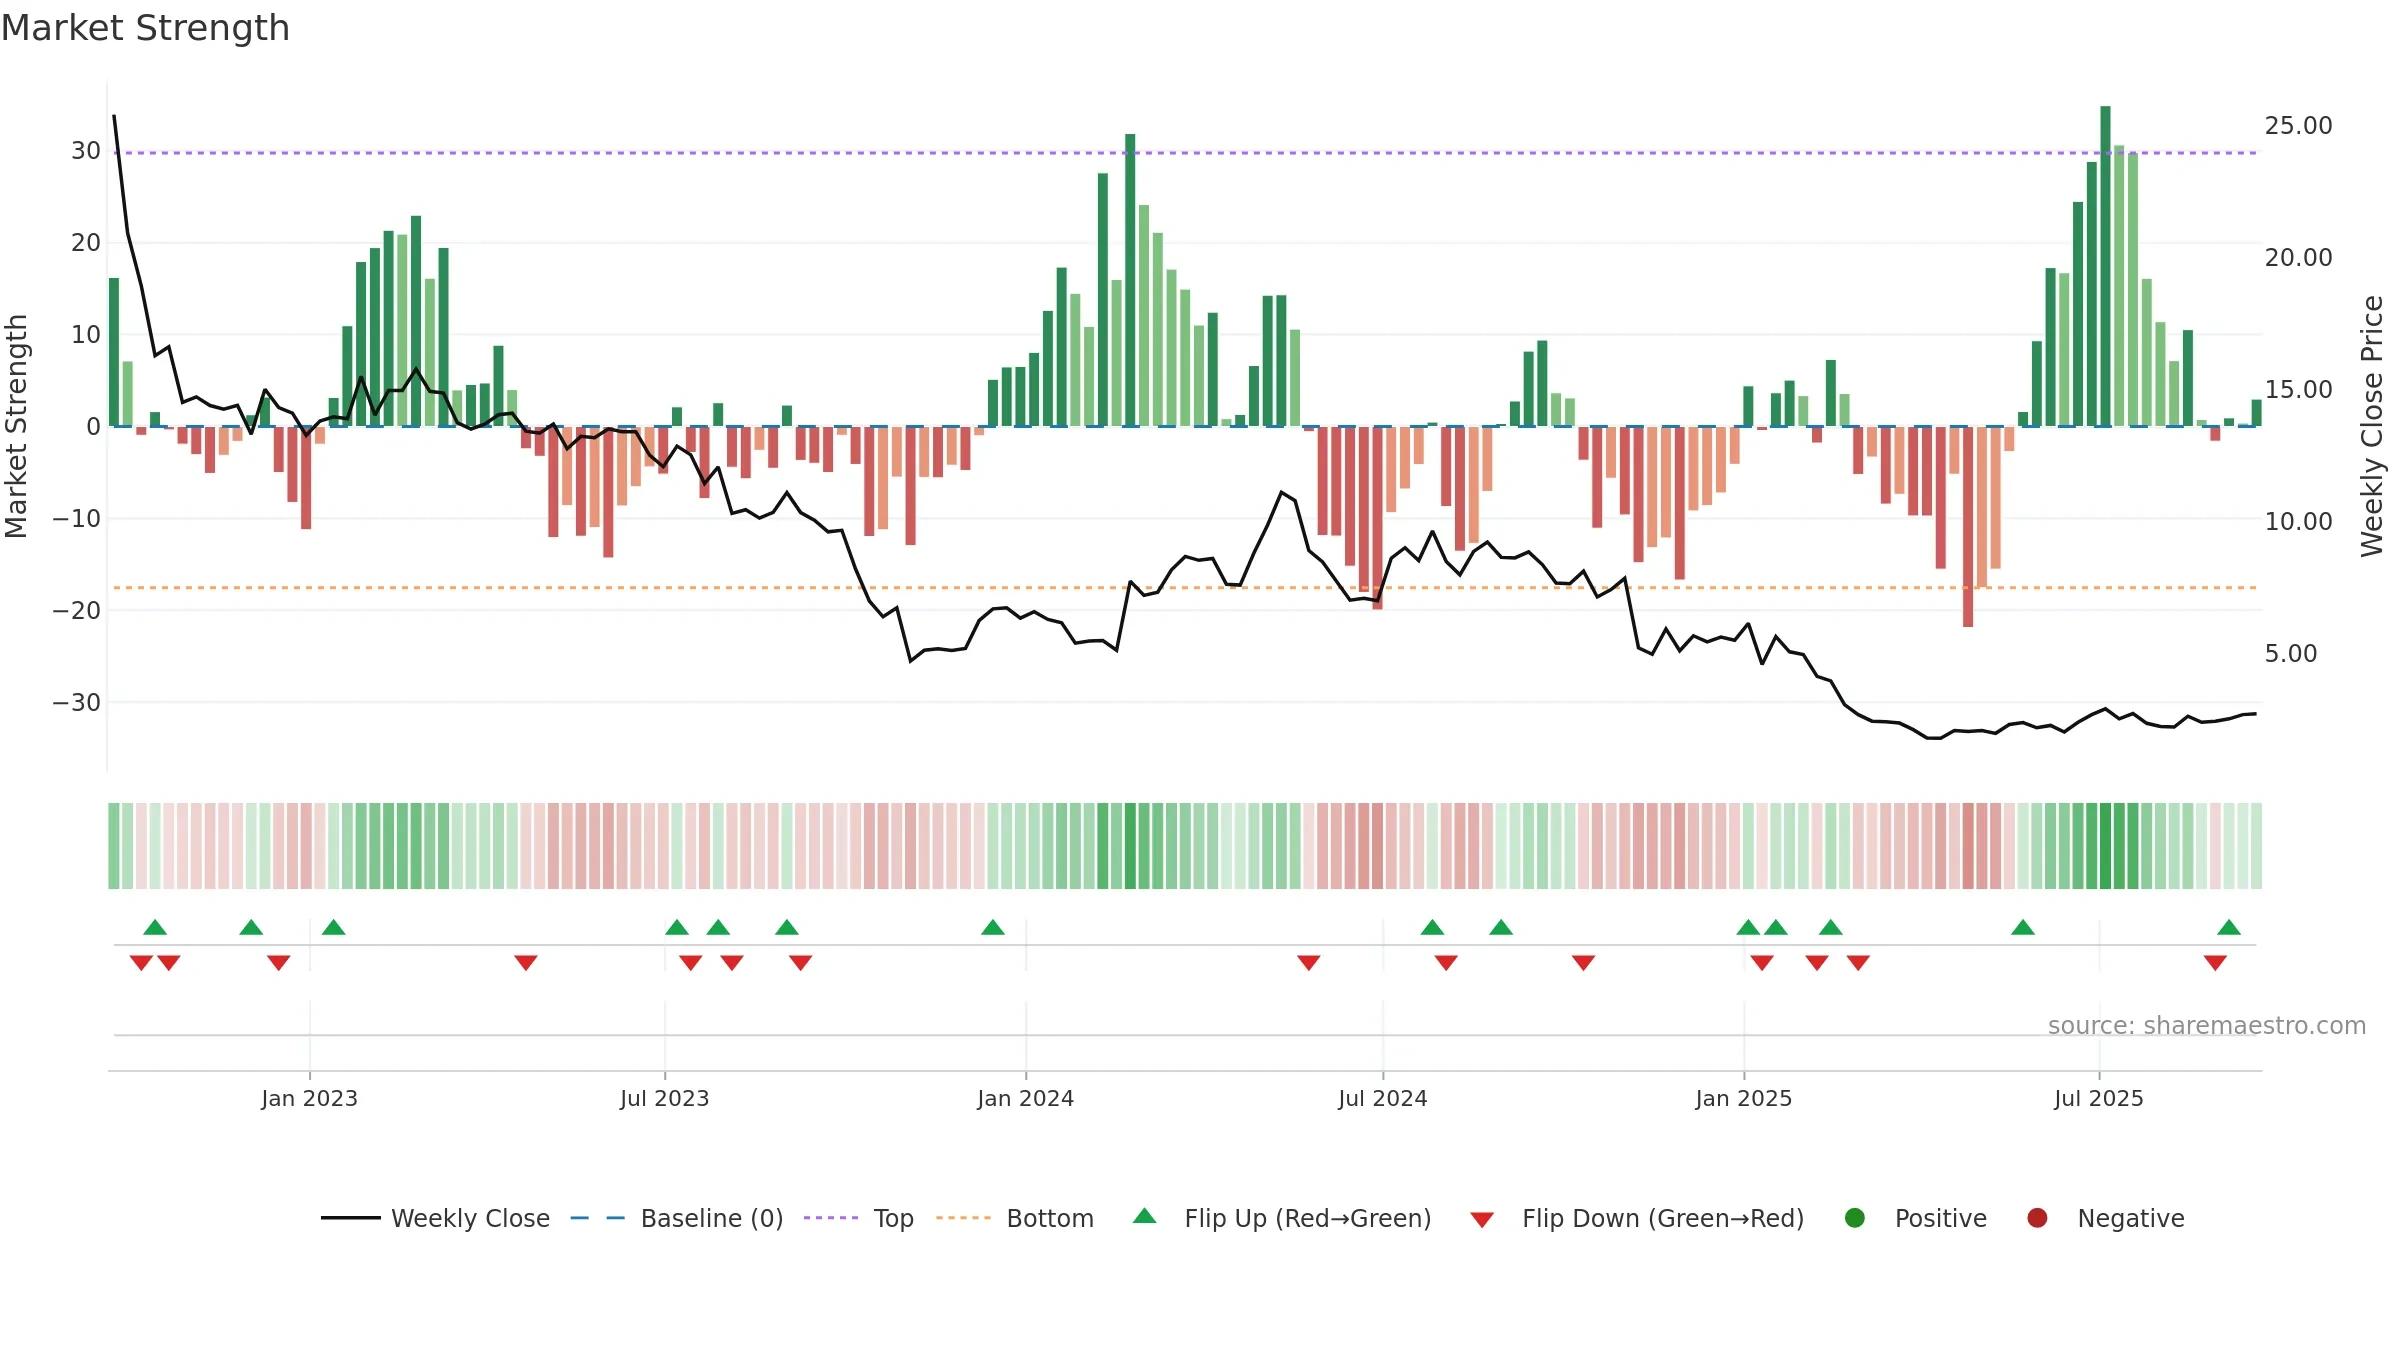This screenshot has width=2400, height=1350.
Task: Click the vertical Market Strength axis title
Action: [x=16, y=426]
